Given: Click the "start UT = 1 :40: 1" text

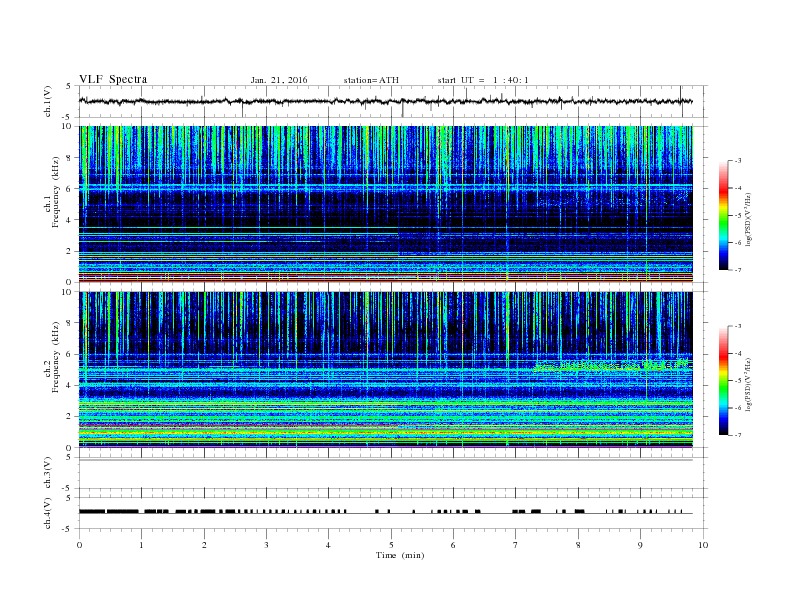Looking at the screenshot, I should tap(483, 80).
